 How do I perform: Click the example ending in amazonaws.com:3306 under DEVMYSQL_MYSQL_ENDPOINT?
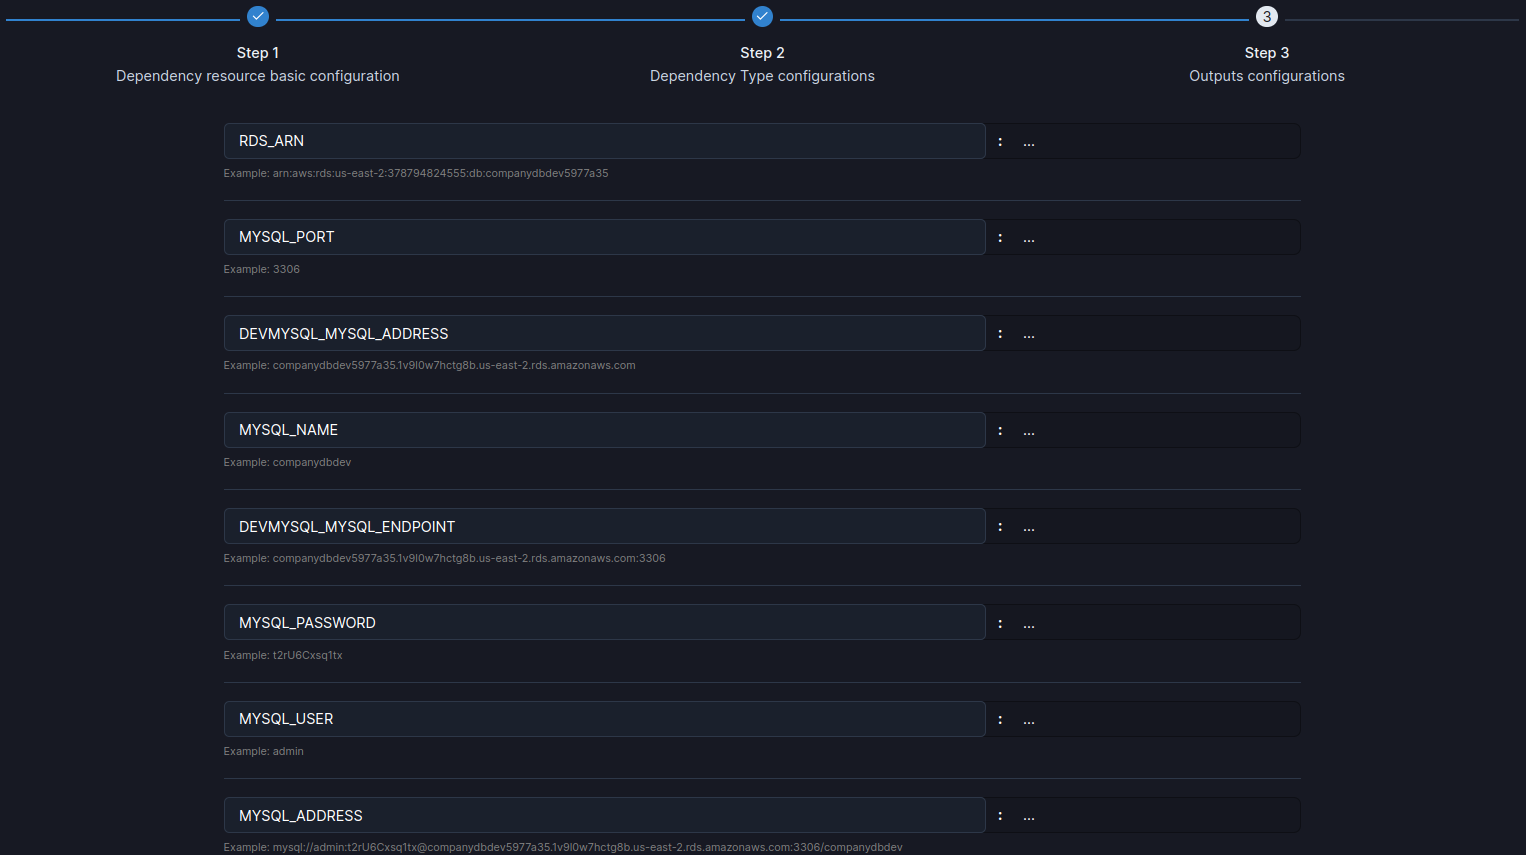(x=444, y=558)
